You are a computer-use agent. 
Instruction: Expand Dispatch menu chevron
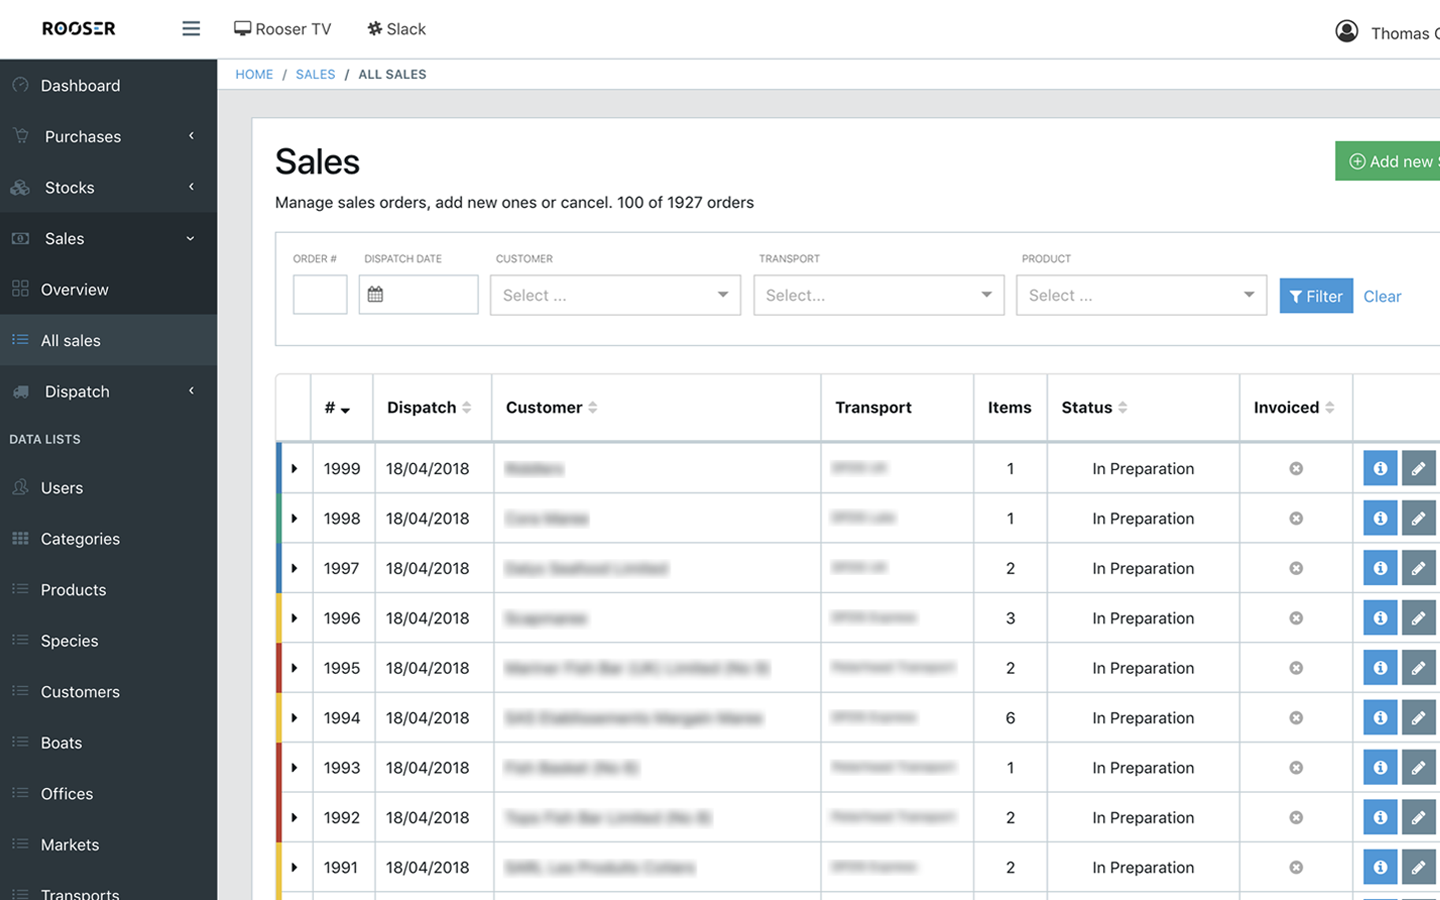(191, 391)
